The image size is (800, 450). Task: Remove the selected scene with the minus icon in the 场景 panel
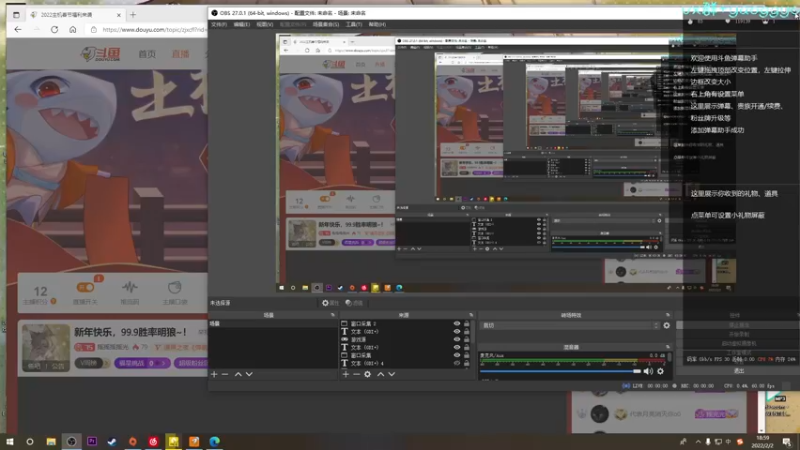(225, 374)
